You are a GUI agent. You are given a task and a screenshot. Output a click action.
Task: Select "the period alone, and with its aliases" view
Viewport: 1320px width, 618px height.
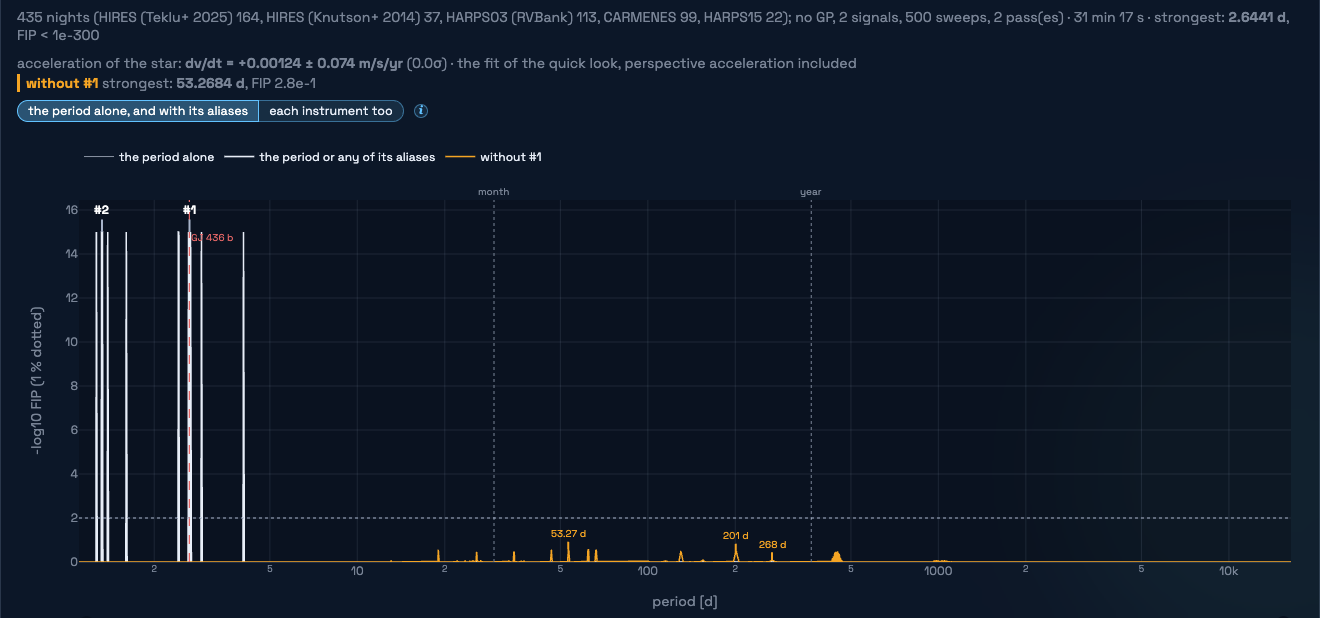tap(138, 111)
